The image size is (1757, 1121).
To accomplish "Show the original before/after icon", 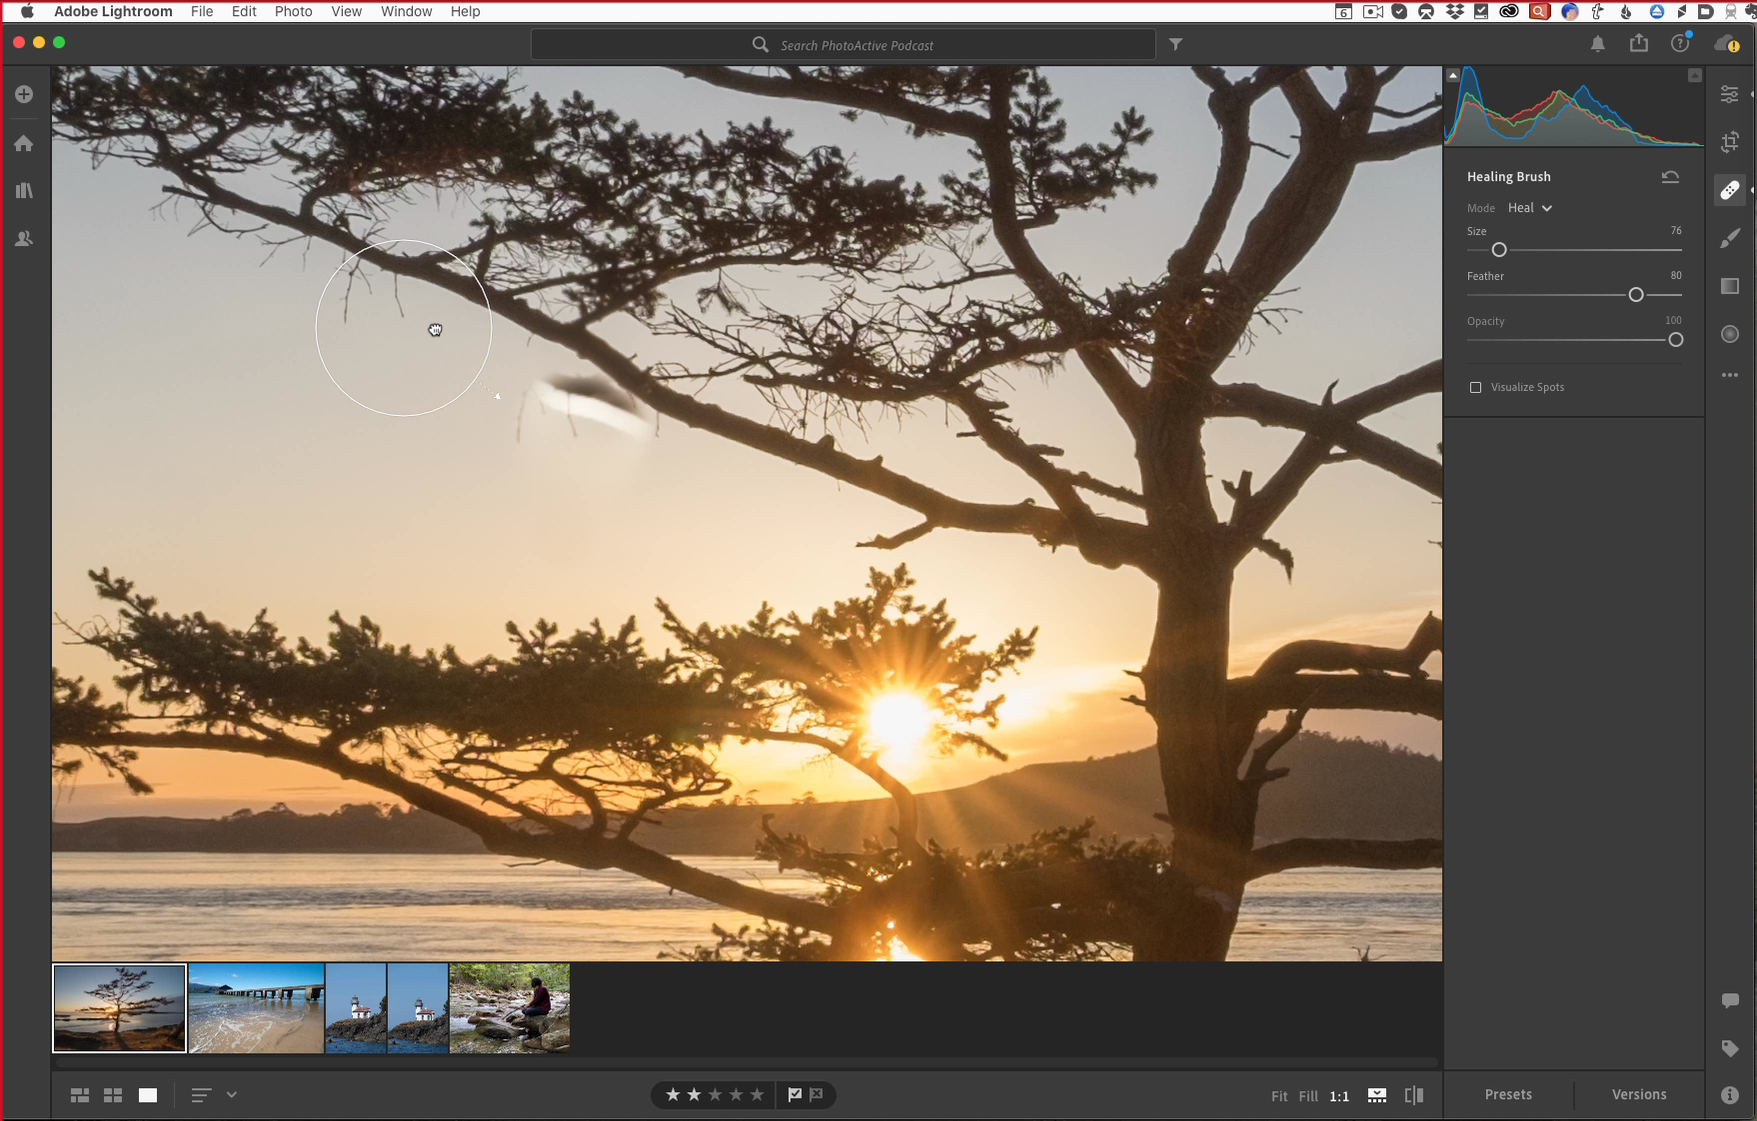I will point(1413,1095).
